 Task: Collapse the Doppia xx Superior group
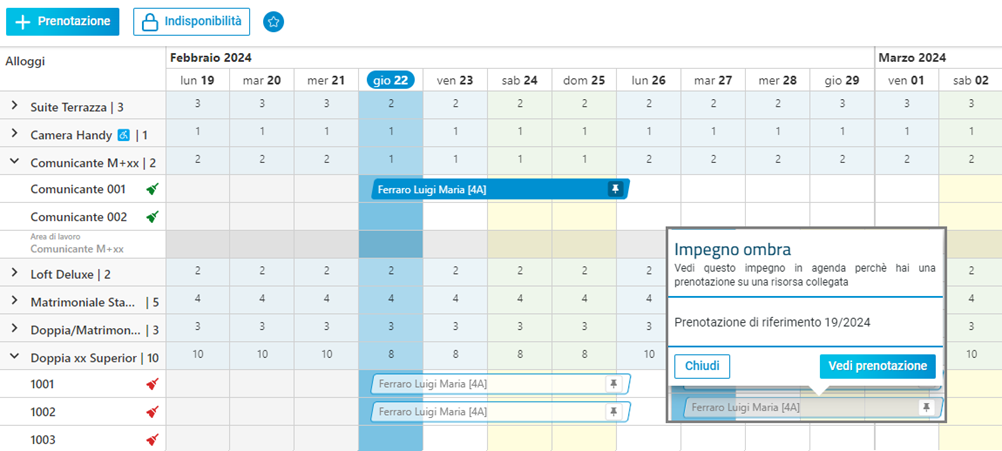tap(14, 357)
